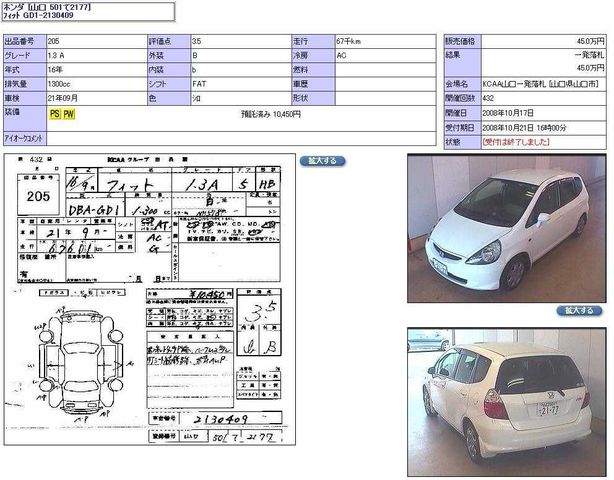Select the auction date 2008年10月17日
The height and width of the screenshot is (480, 614).
coord(508,113)
